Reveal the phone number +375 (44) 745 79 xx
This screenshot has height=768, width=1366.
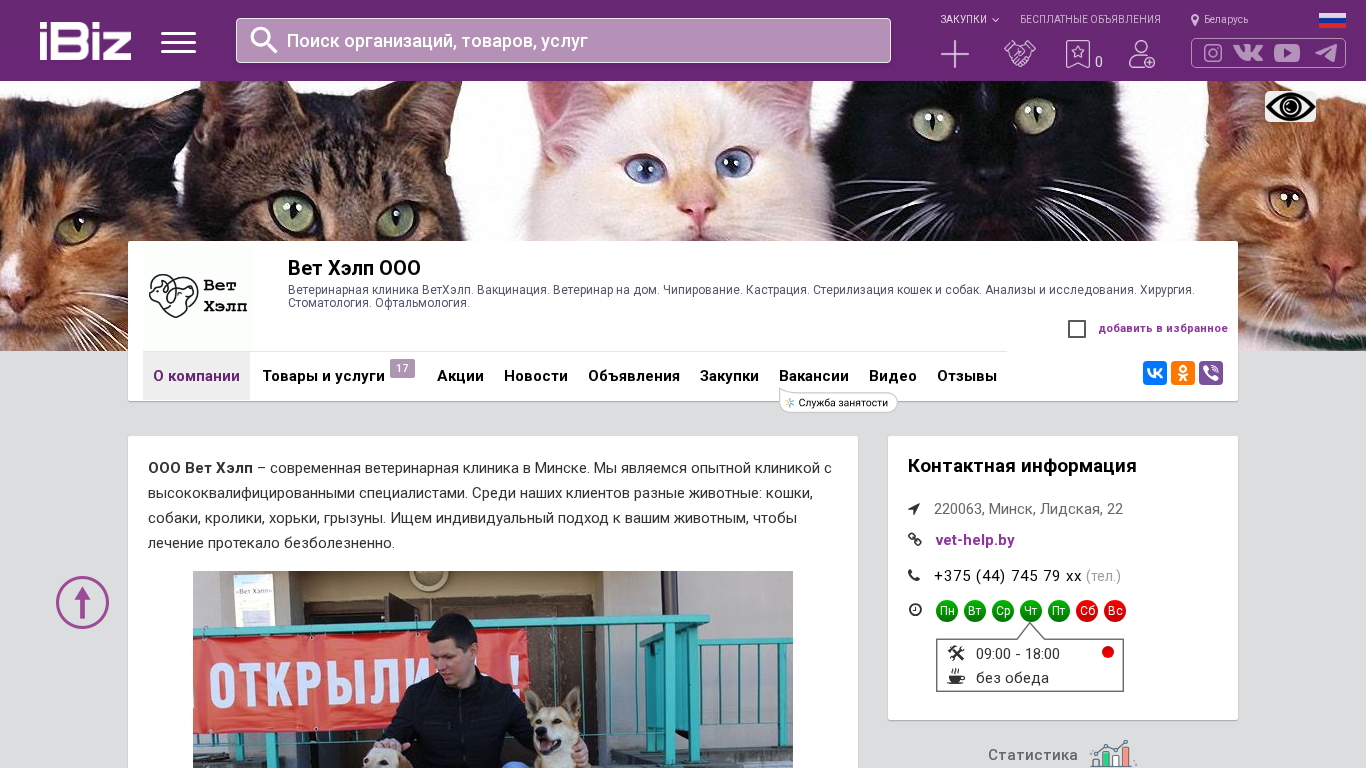[x=1008, y=576]
